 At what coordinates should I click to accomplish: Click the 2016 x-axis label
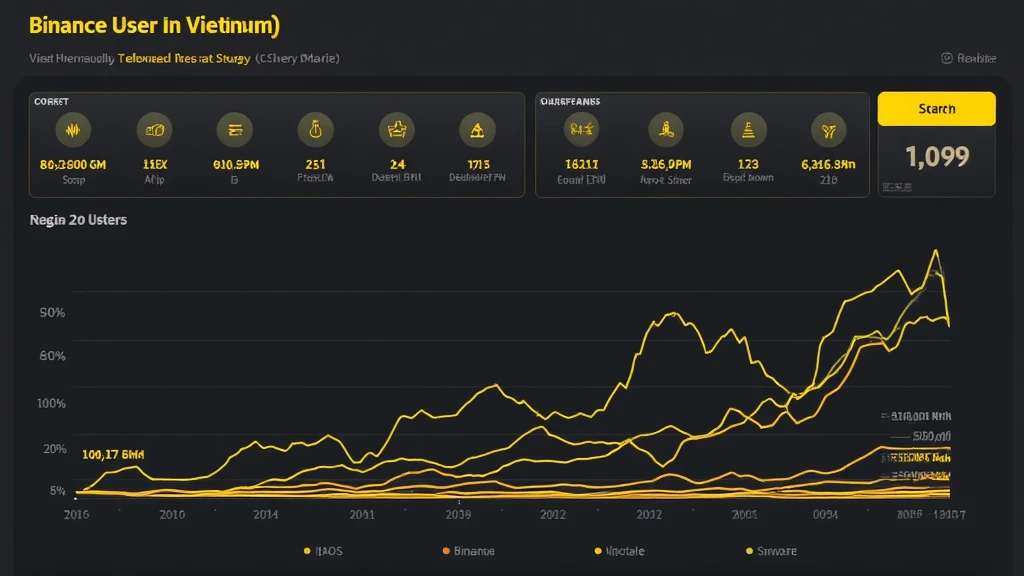click(76, 515)
